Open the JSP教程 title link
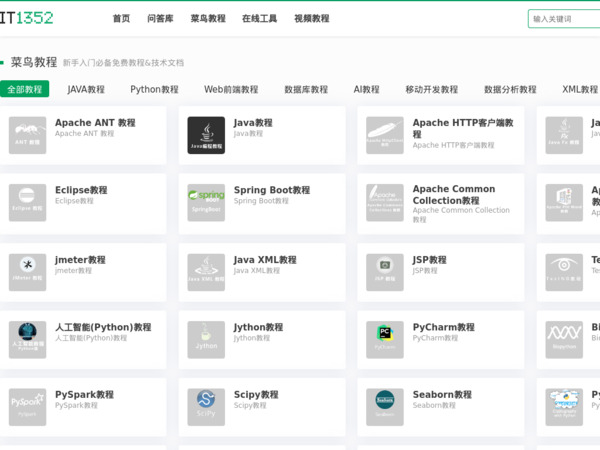 [x=429, y=260]
